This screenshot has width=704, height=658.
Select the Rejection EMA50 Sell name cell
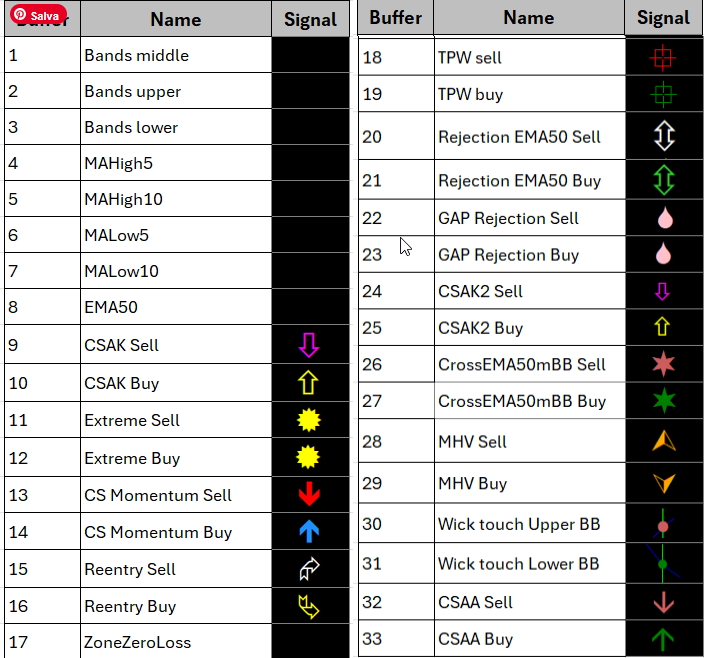point(530,136)
